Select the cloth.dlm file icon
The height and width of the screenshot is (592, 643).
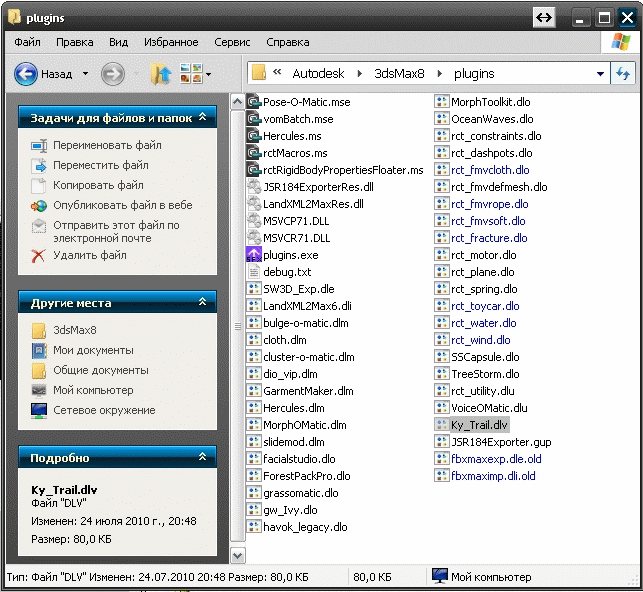coord(254,340)
